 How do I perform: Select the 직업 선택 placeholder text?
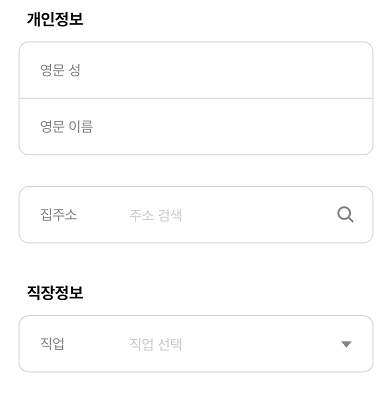coord(155,344)
